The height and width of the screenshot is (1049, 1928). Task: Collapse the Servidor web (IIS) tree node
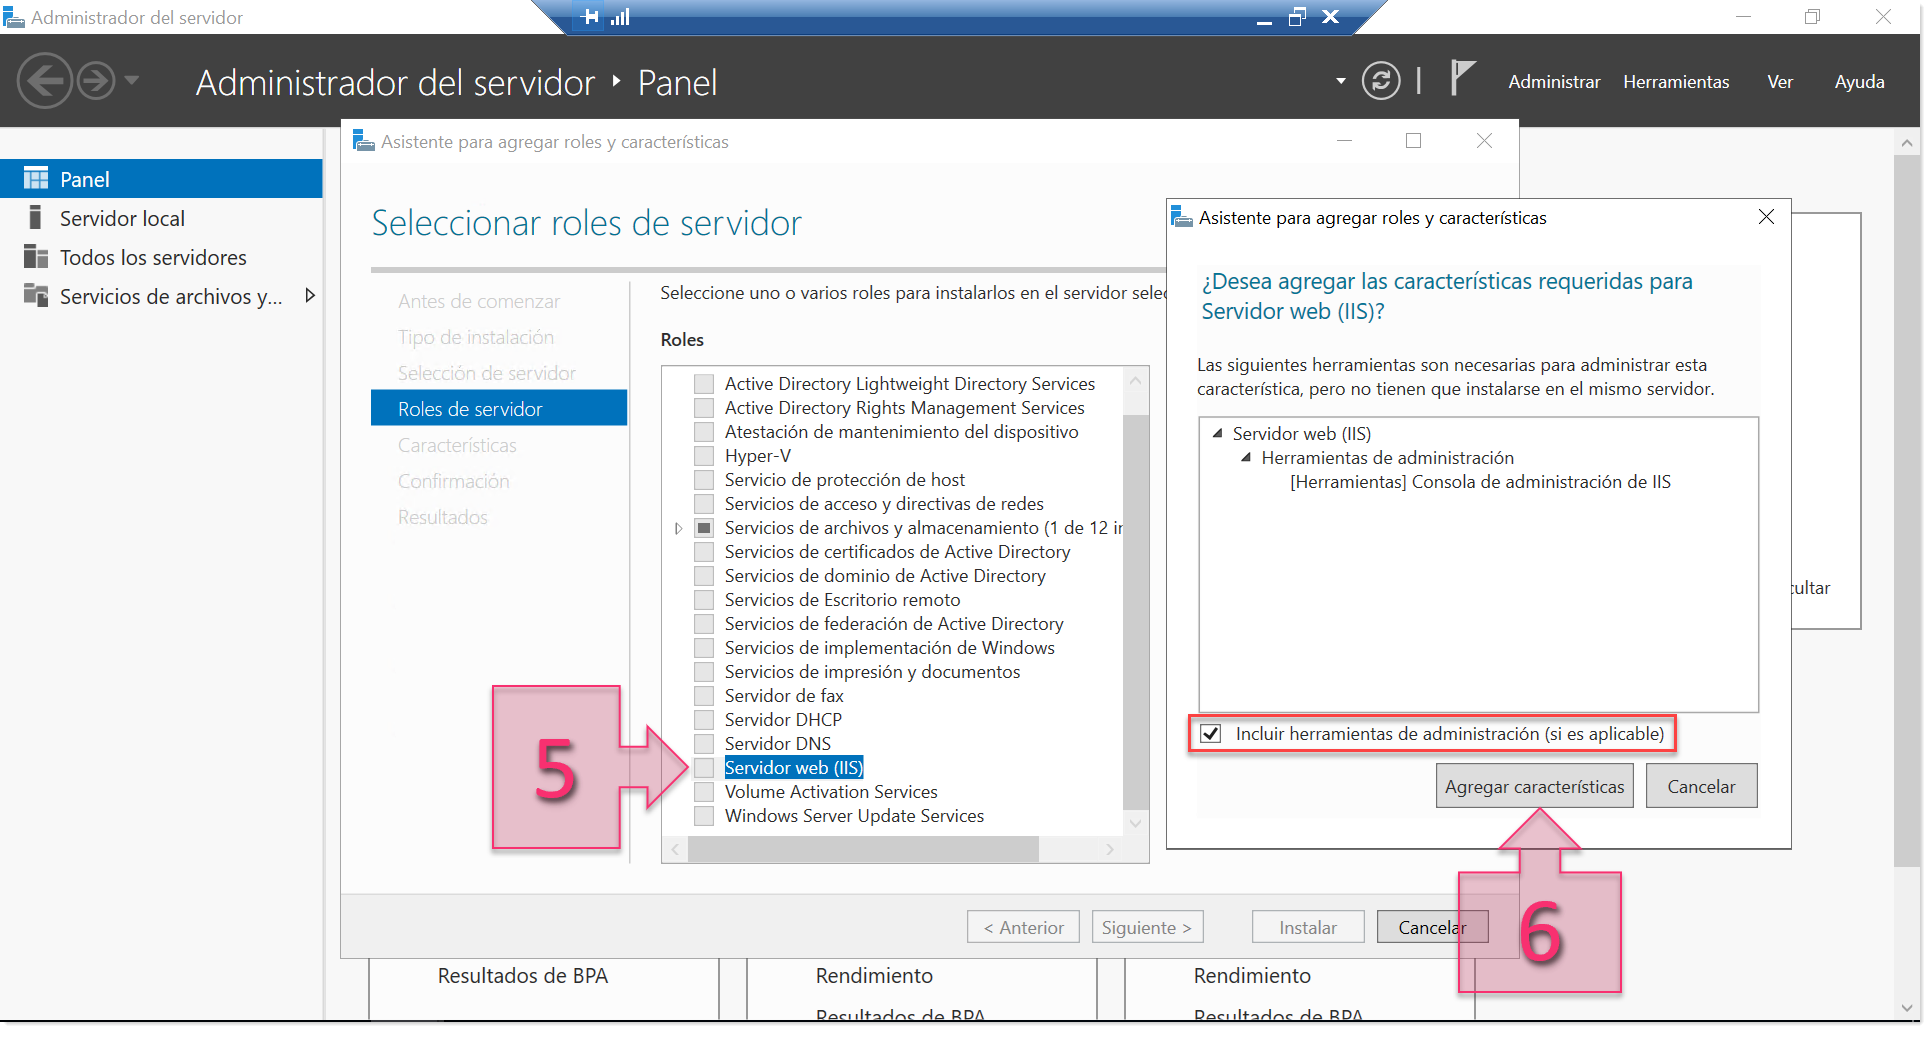click(1216, 433)
